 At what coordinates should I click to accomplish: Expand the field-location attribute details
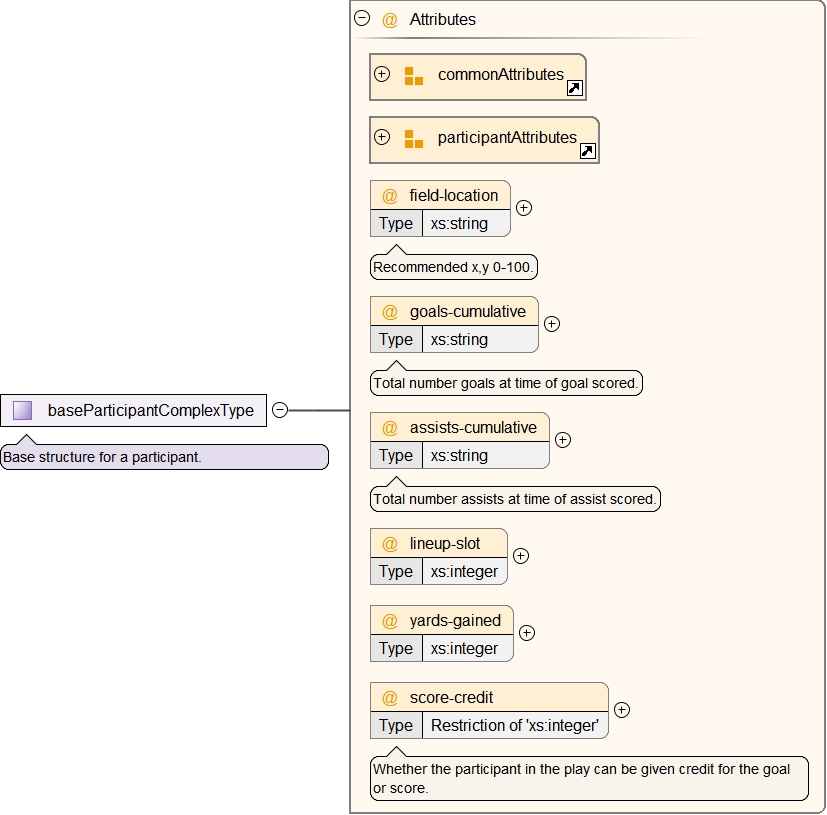[x=523, y=208]
